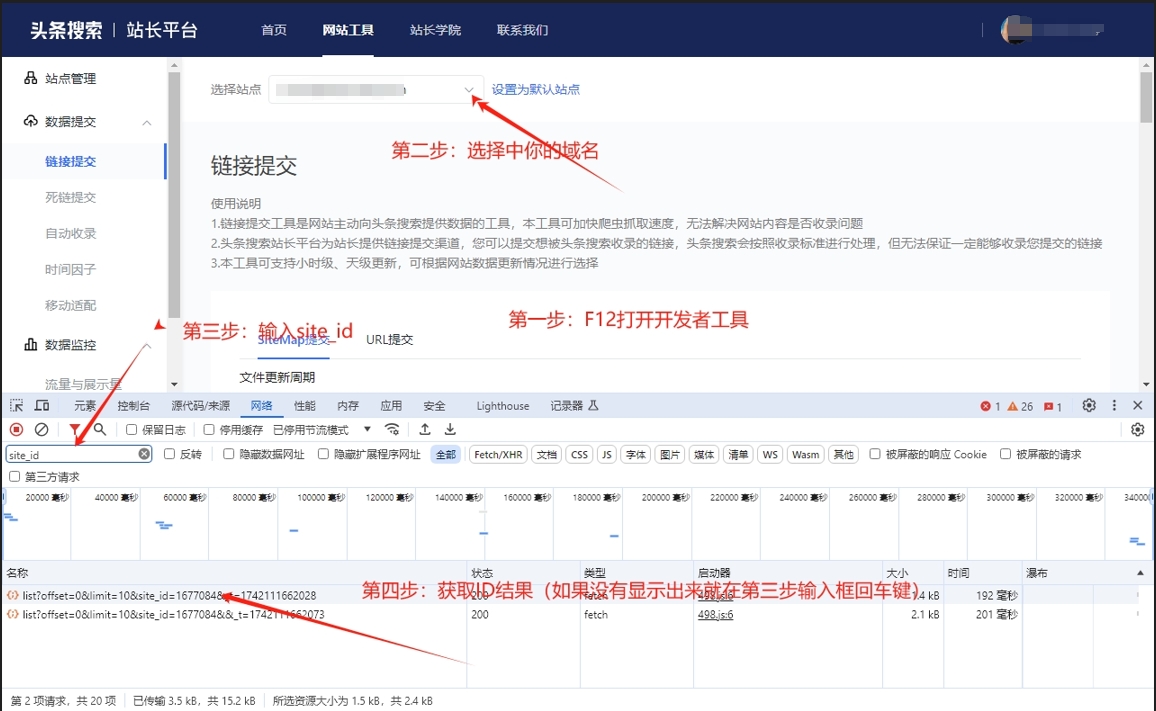Toggle 第三方请求 checkbox

pos(15,476)
